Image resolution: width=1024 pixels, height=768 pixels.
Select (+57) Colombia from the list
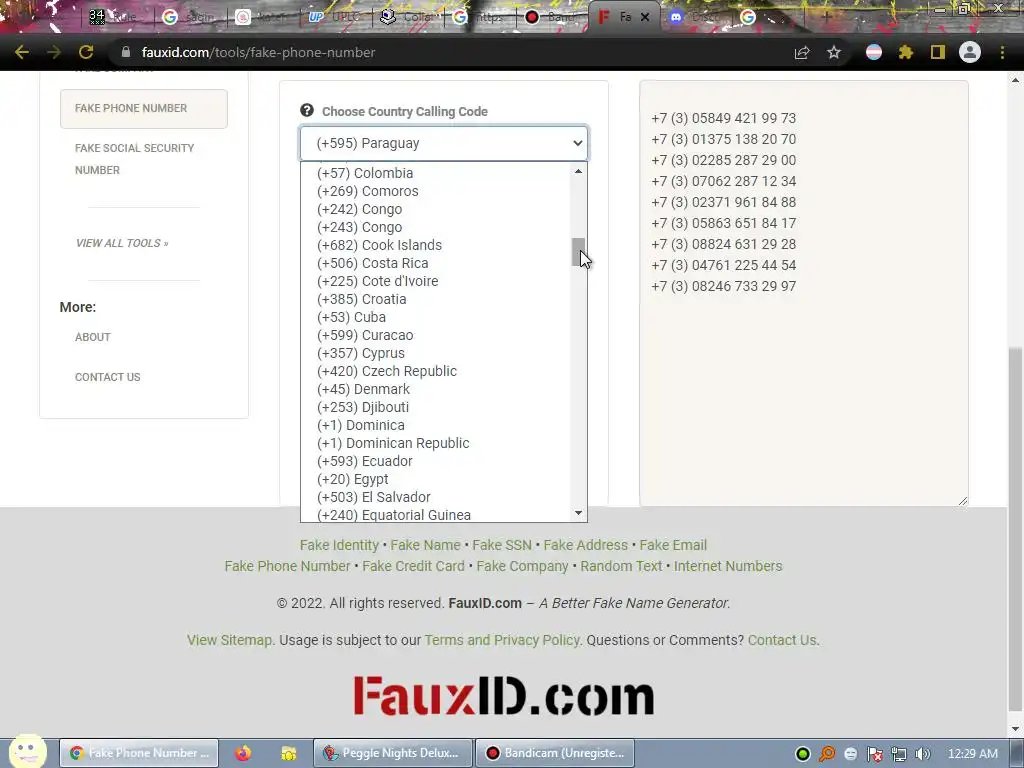[x=435, y=173]
